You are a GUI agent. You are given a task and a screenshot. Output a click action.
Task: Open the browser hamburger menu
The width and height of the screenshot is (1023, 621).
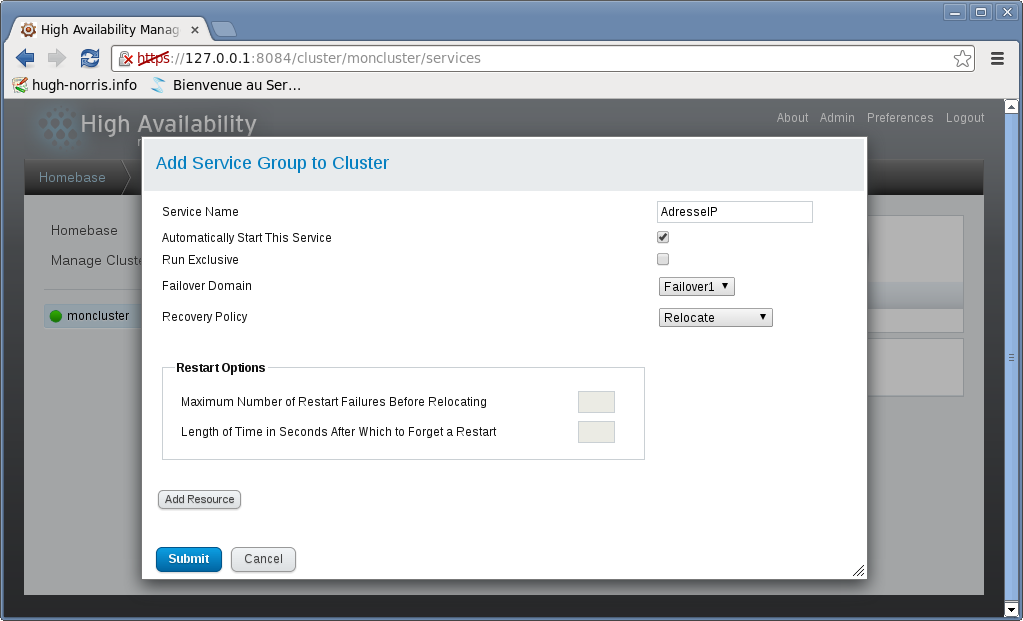click(997, 58)
